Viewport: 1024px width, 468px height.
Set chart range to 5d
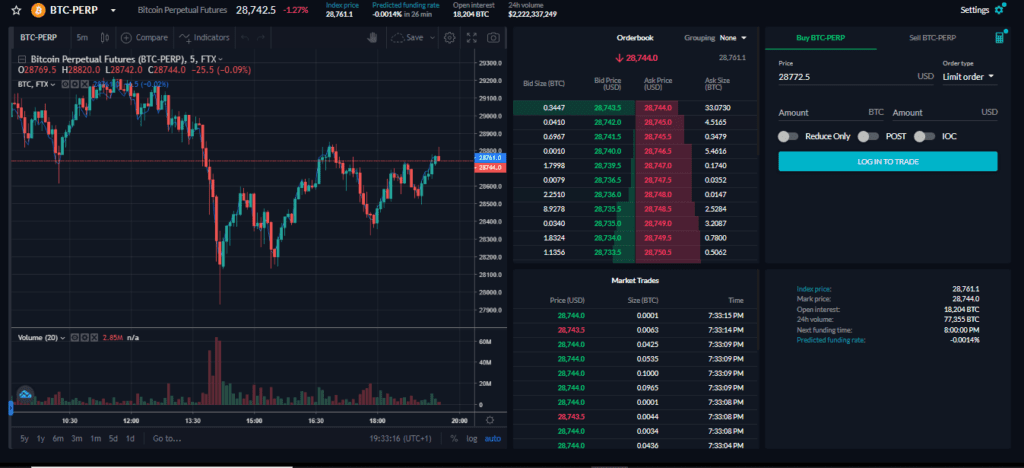pos(113,438)
